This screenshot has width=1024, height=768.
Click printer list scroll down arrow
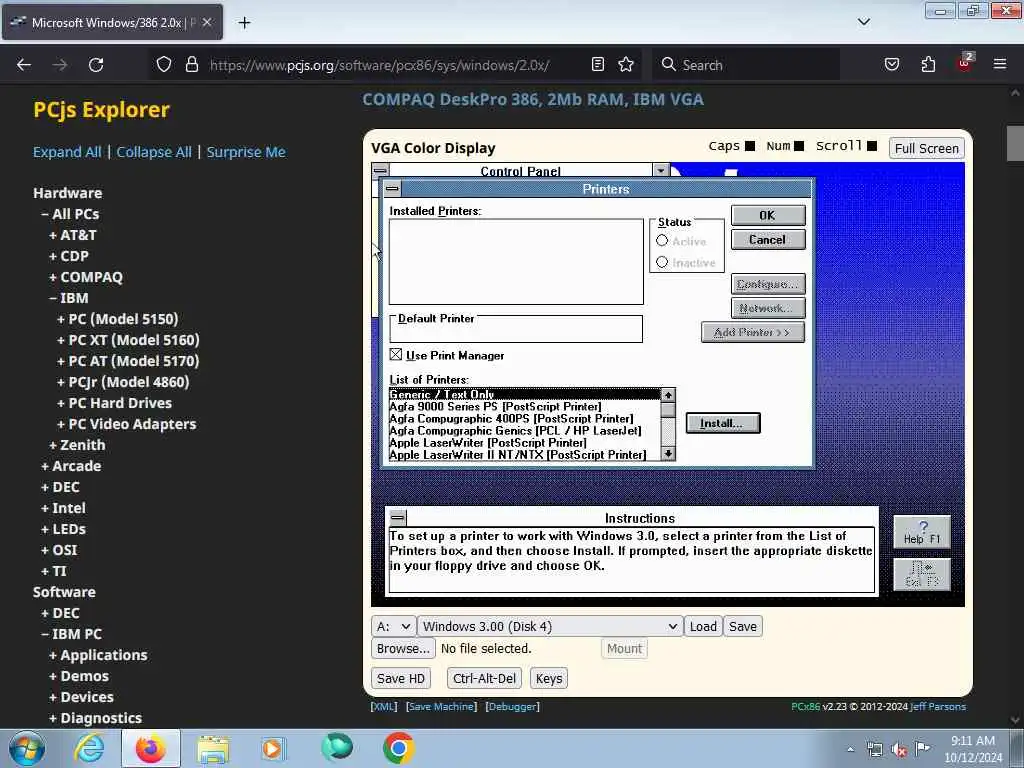[x=667, y=453]
